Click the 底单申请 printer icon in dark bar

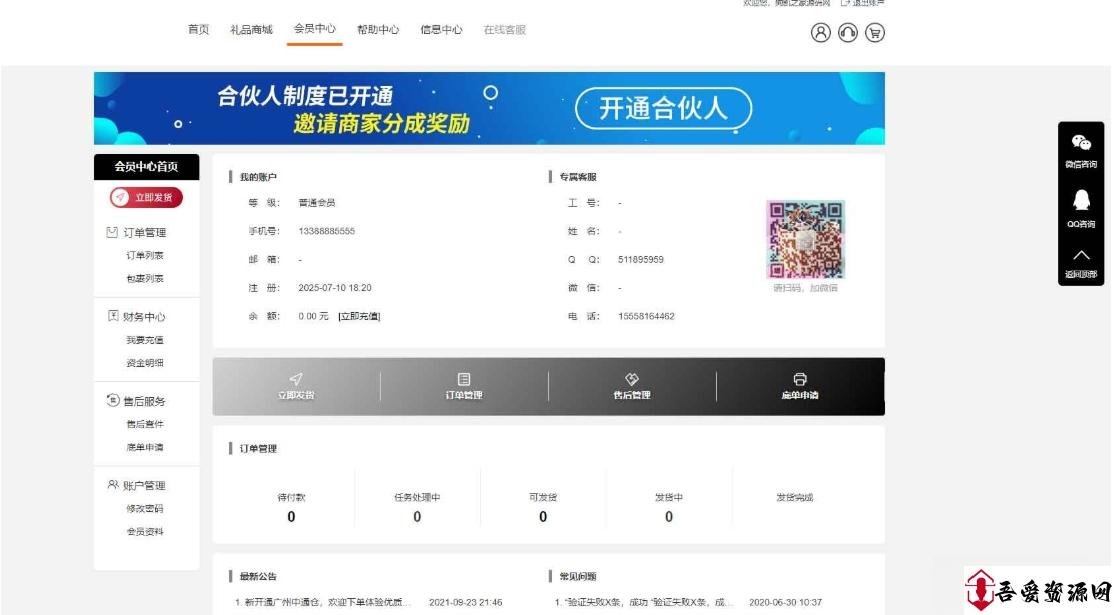click(x=800, y=379)
